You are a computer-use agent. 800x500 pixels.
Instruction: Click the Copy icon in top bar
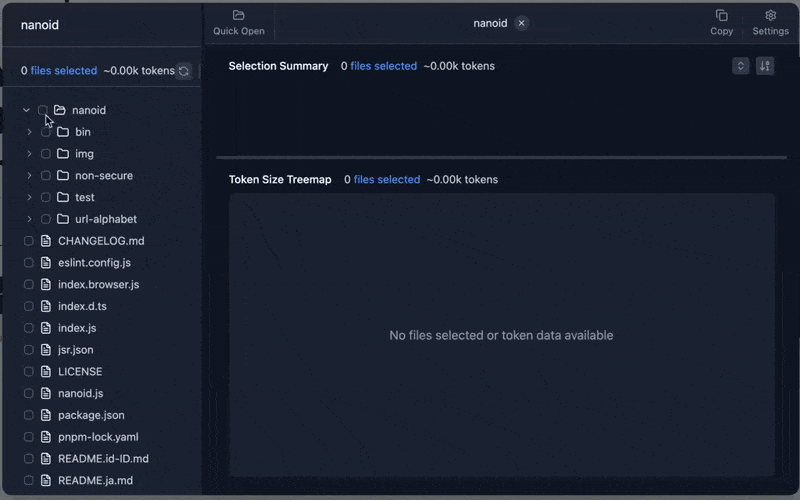(x=721, y=15)
